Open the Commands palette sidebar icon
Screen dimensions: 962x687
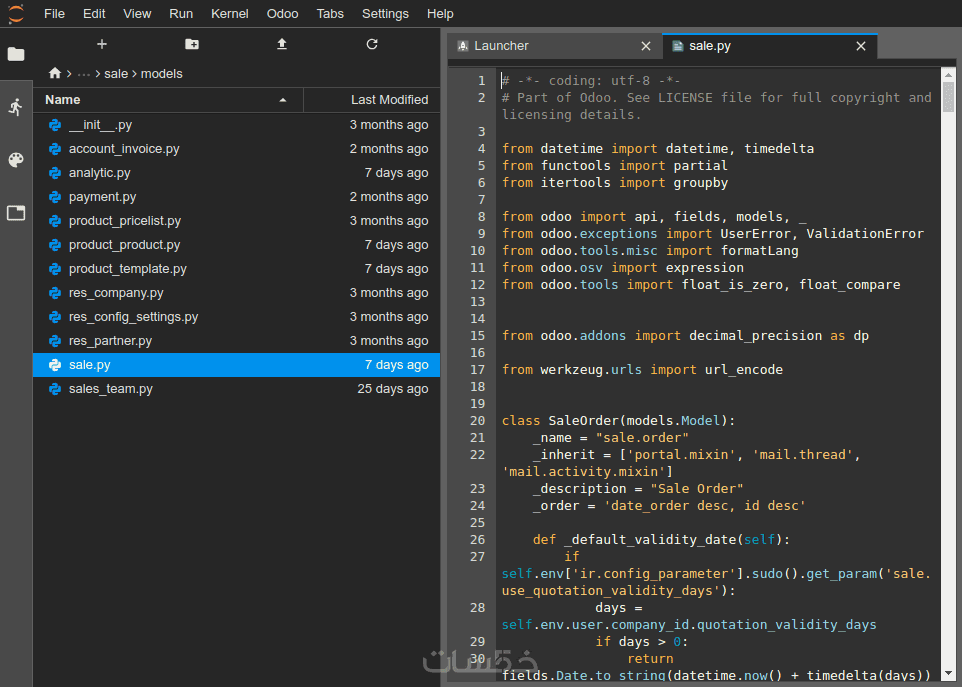[x=16, y=160]
